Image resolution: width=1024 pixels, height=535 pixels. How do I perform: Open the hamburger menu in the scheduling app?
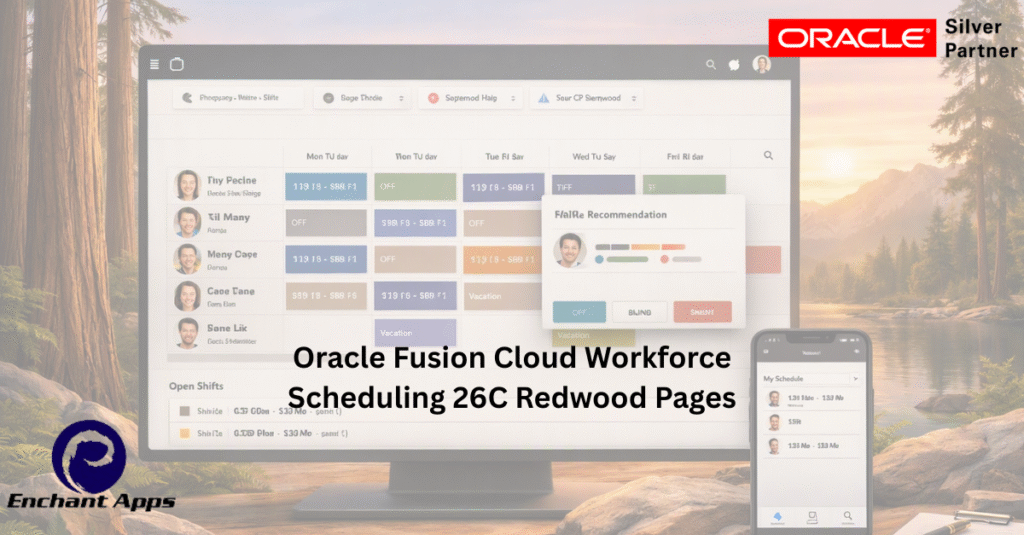(155, 64)
